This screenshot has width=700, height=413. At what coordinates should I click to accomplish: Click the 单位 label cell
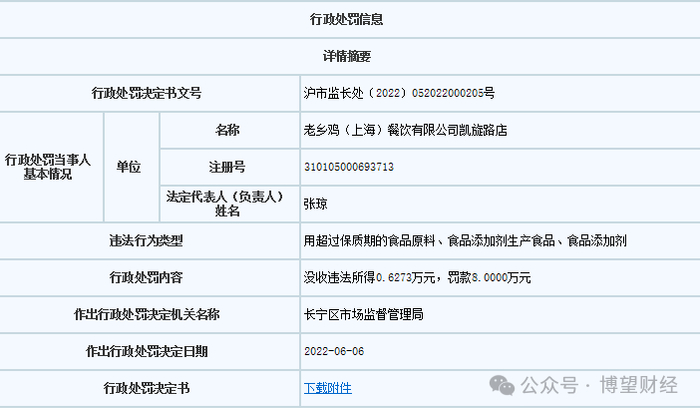(x=129, y=167)
